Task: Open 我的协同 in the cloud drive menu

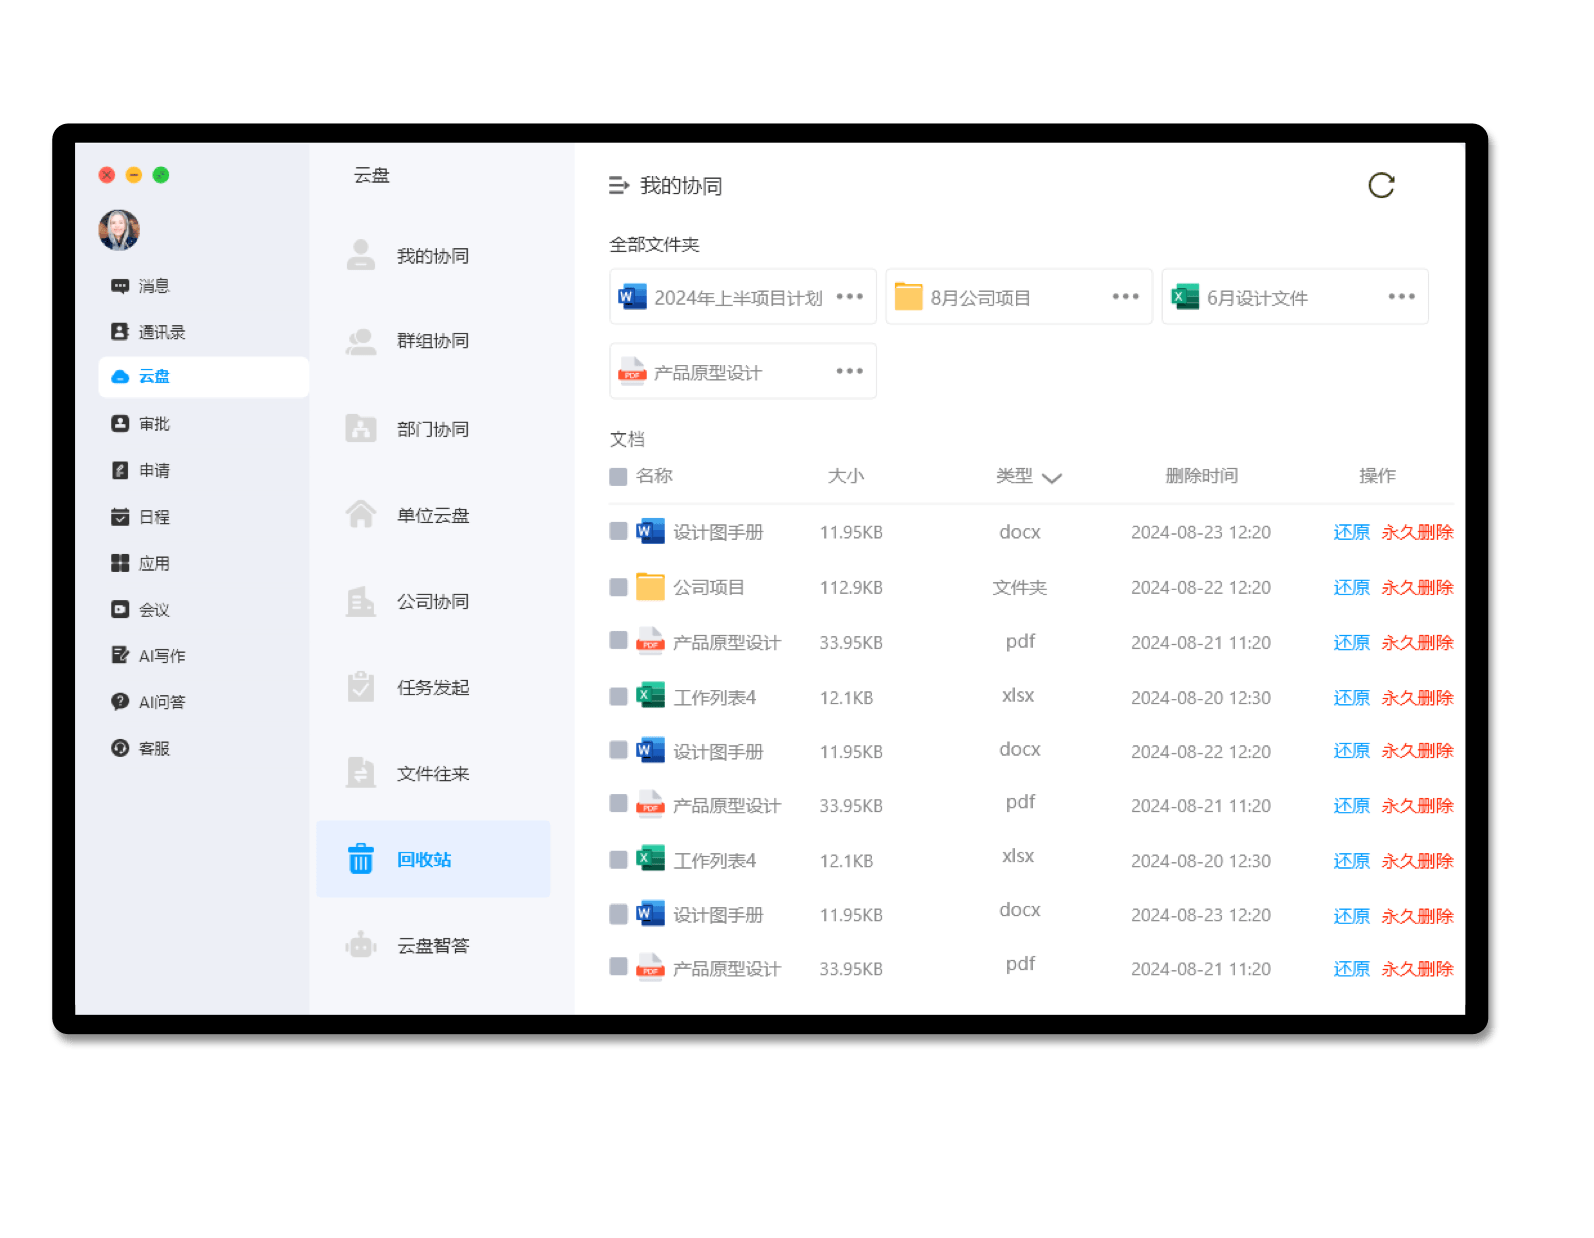Action: click(433, 255)
